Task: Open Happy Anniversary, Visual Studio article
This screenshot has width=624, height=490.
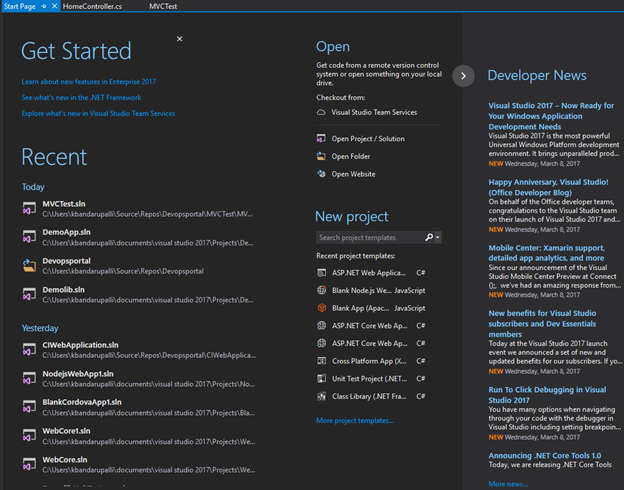Action: 548,187
